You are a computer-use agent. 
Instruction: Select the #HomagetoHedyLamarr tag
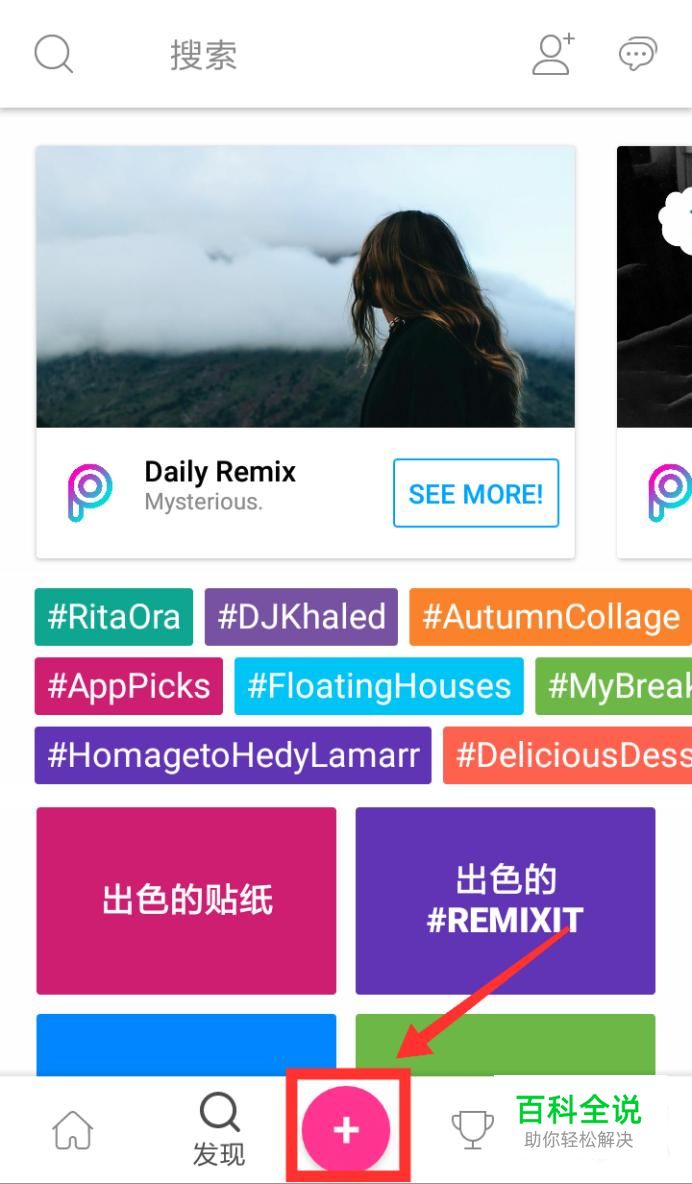click(x=233, y=755)
